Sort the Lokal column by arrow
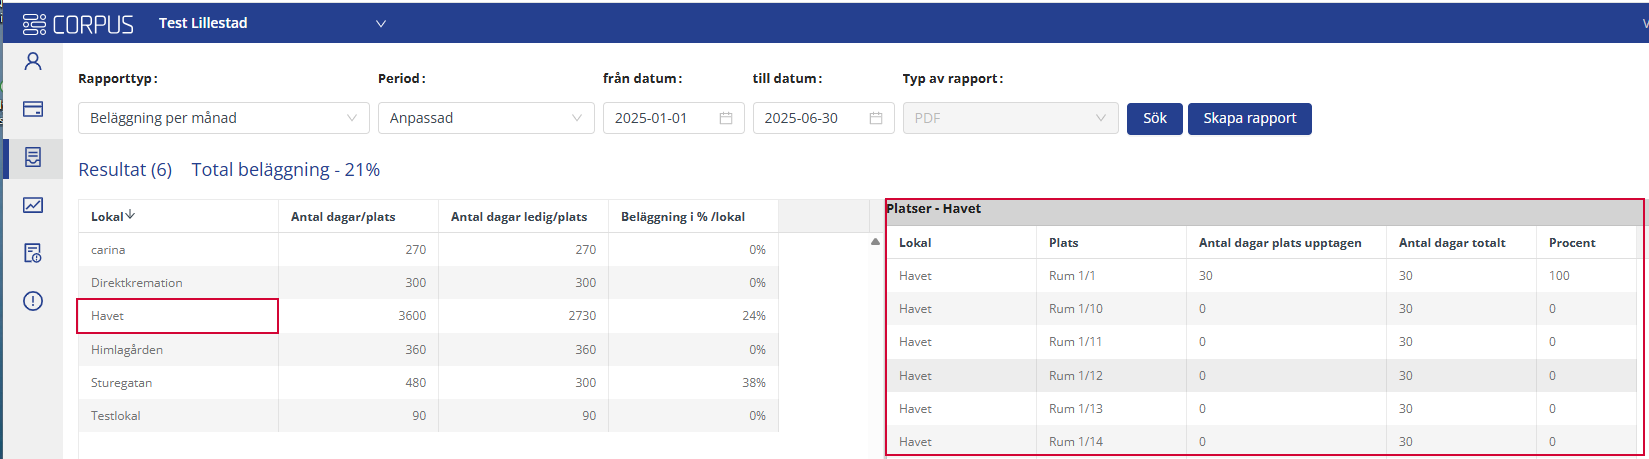Screen dimensions: 1649x459 [x=130, y=215]
